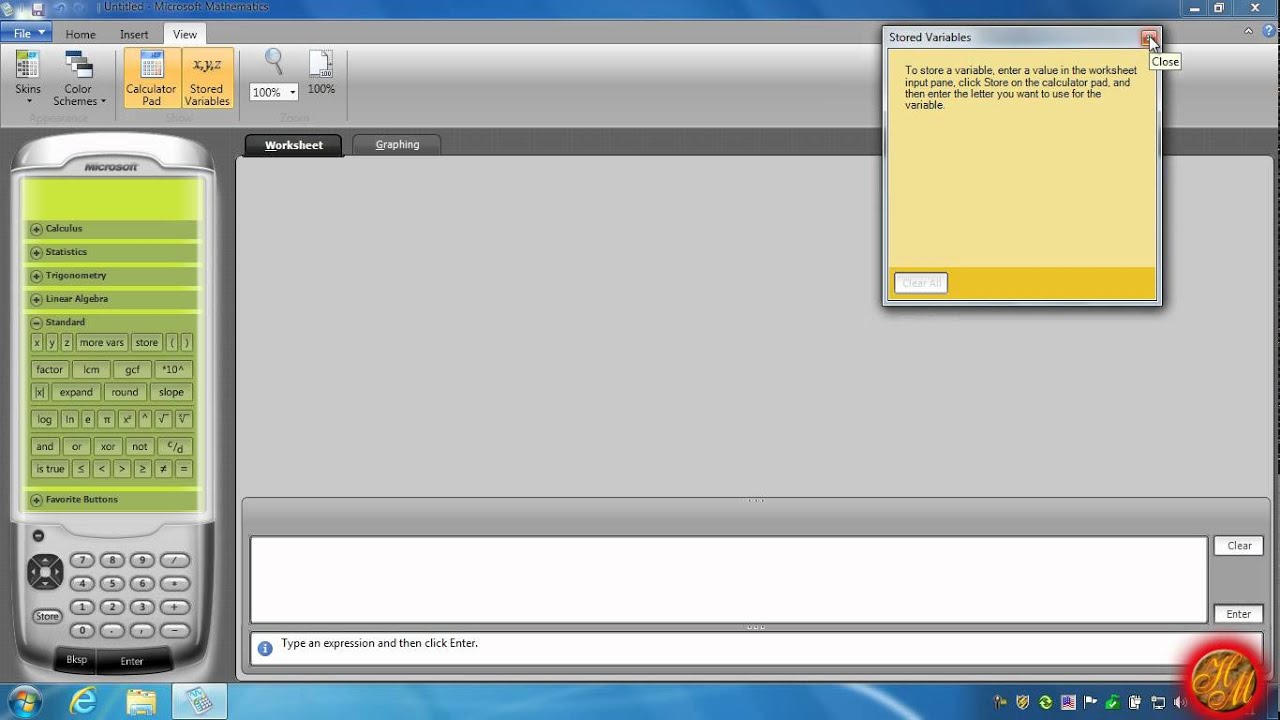1280x720 pixels.
Task: Reset zoom with the 100% page icon
Action: (321, 72)
